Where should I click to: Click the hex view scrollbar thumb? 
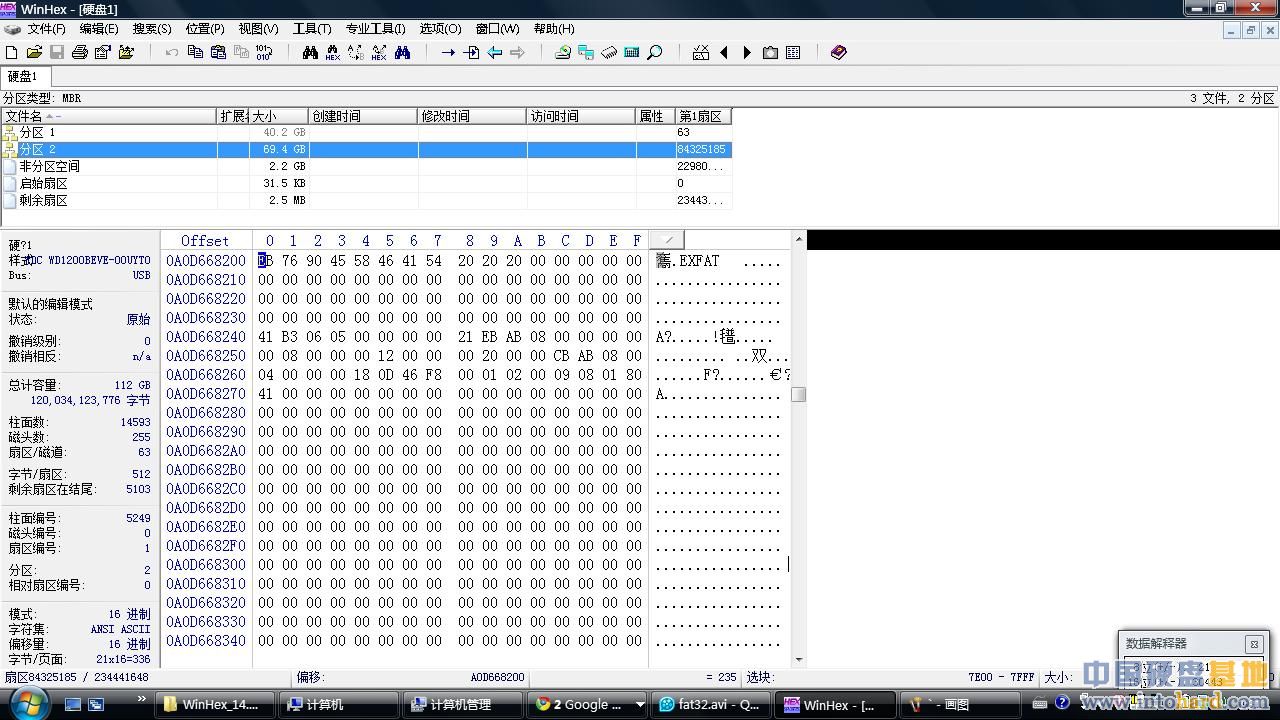(x=798, y=394)
